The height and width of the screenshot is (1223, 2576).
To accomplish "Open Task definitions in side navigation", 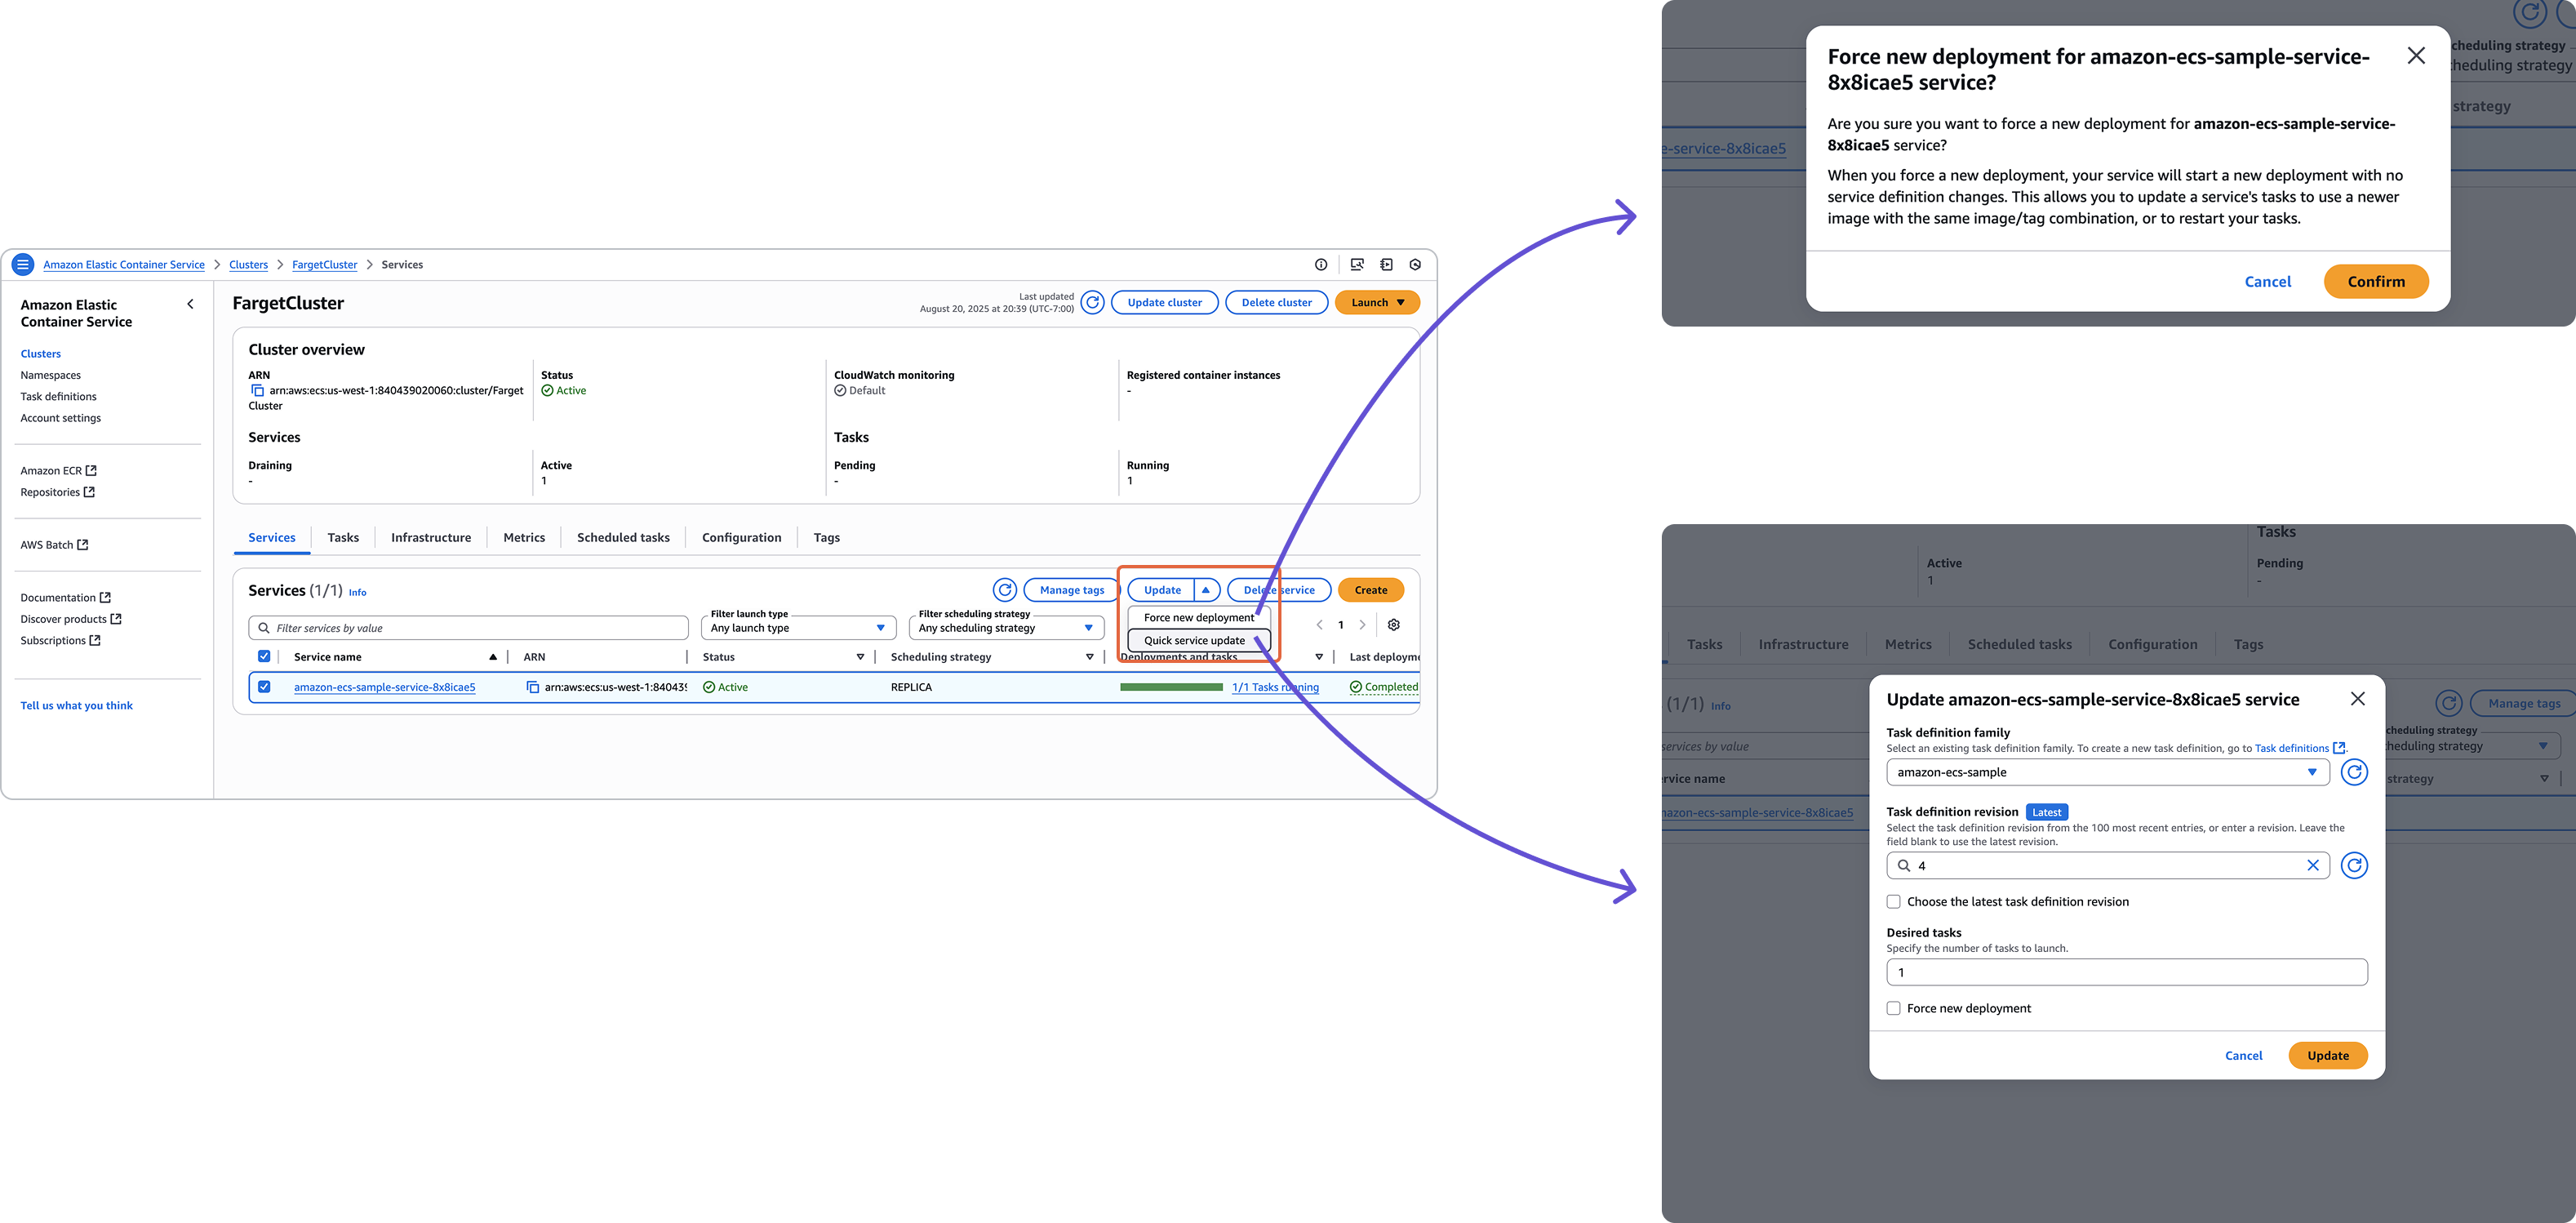I will click(58, 397).
